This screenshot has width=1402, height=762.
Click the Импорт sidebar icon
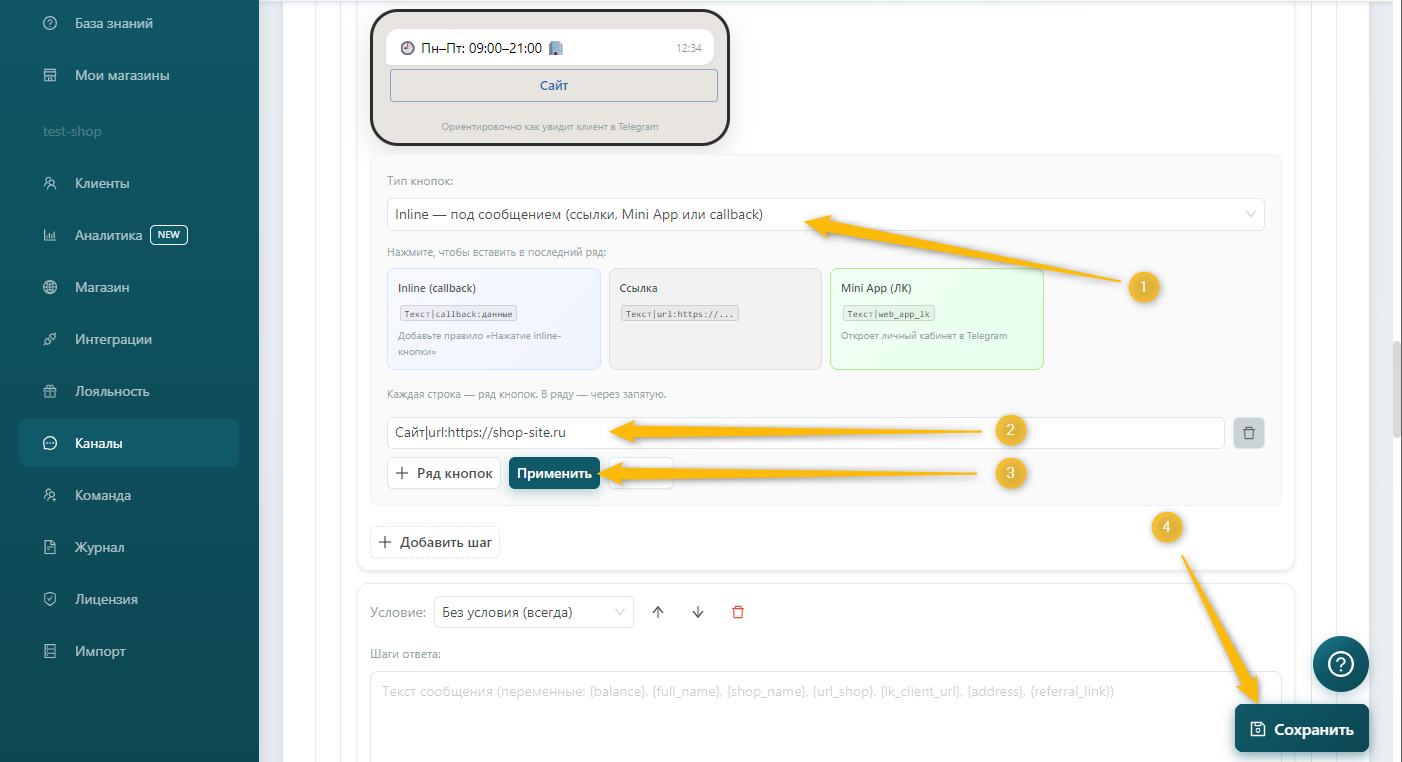click(x=50, y=651)
